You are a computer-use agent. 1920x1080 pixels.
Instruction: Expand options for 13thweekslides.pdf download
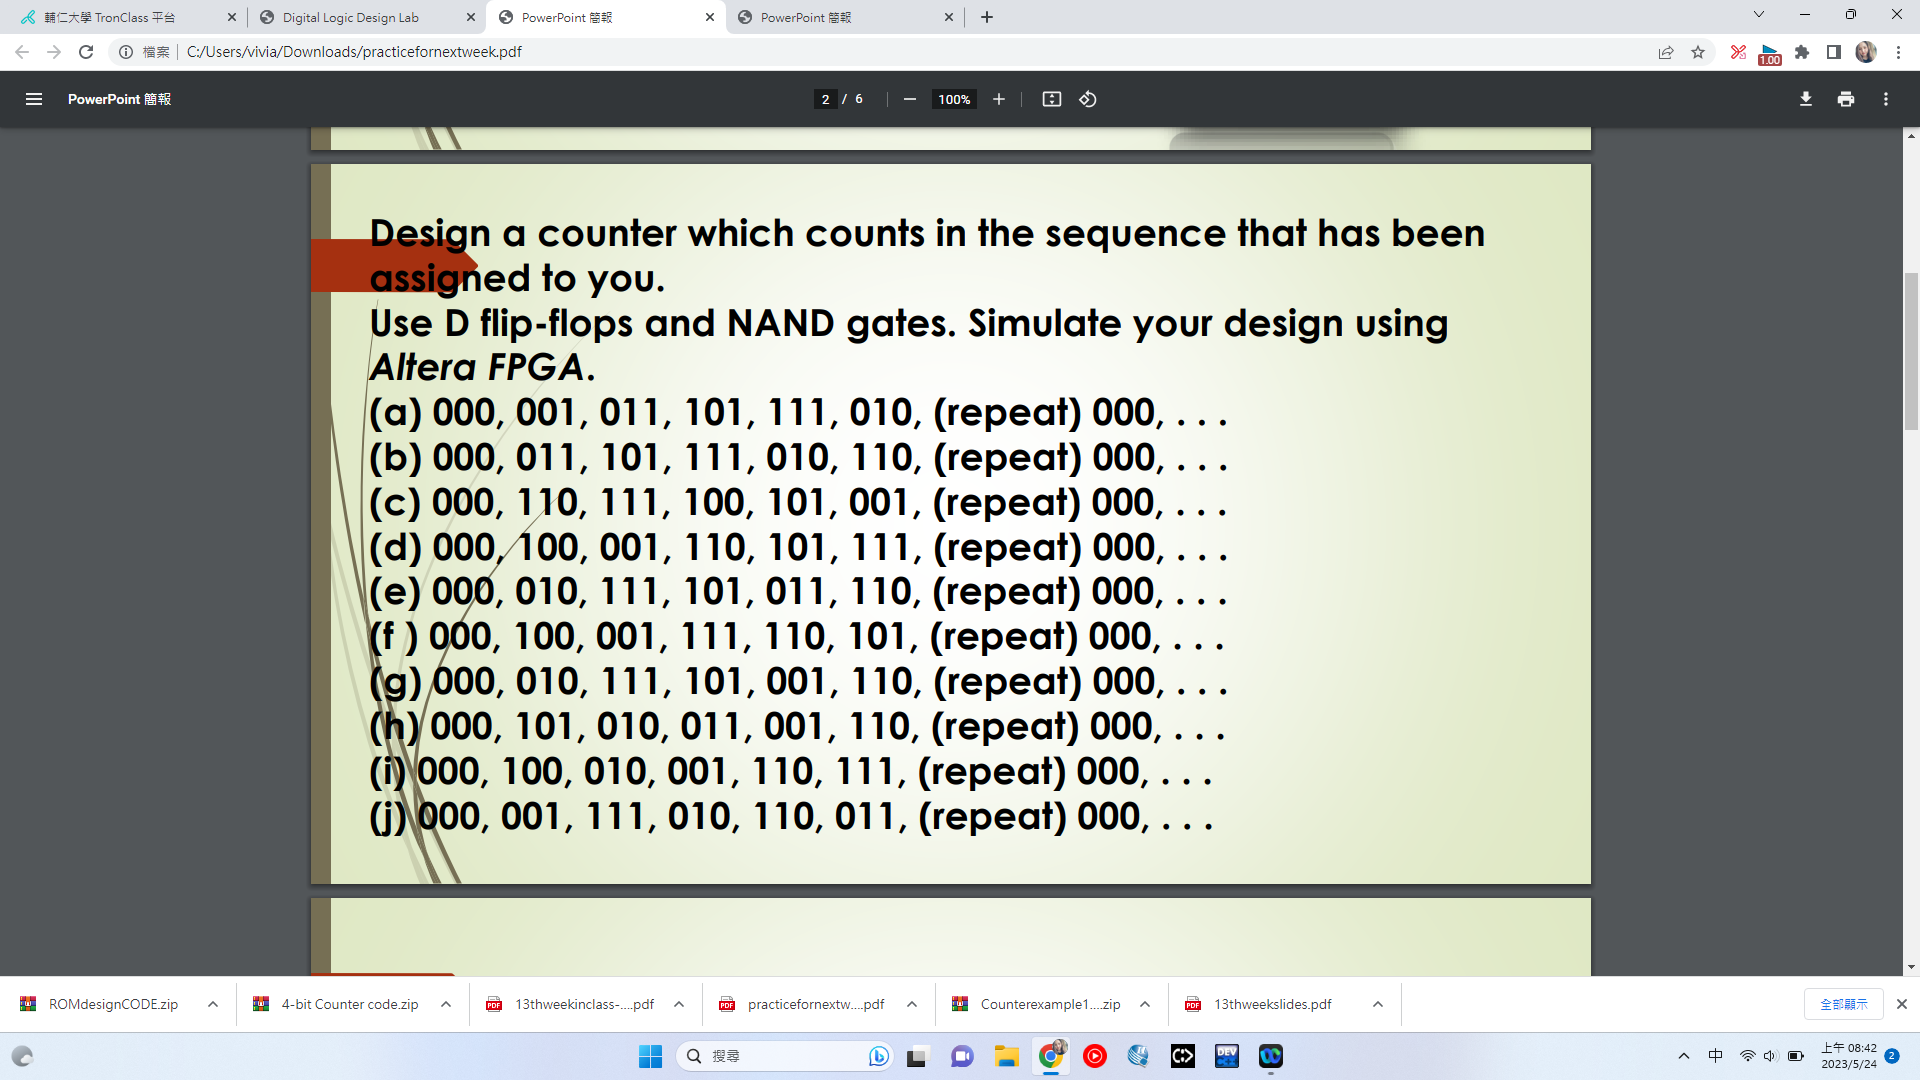click(1377, 1004)
